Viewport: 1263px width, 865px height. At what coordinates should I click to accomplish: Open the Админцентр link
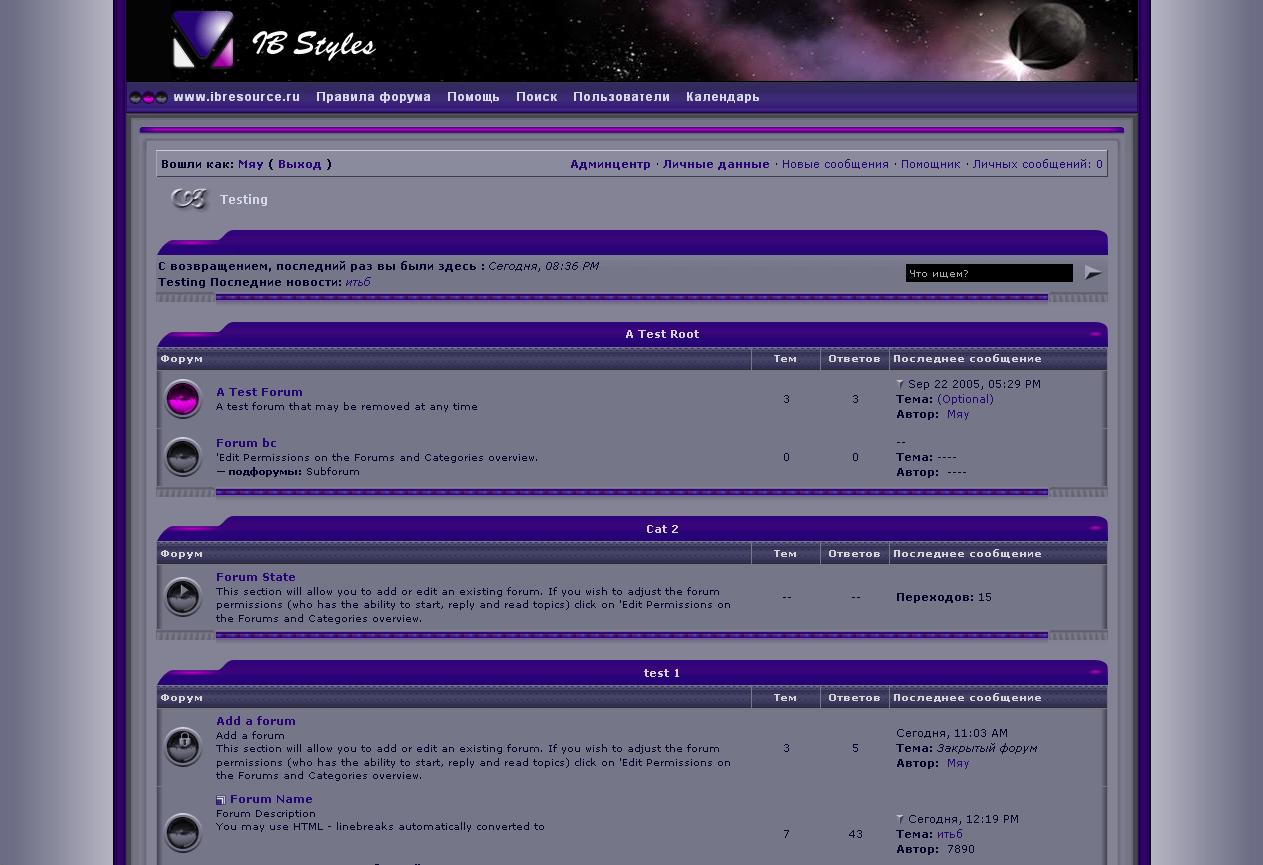pos(610,164)
